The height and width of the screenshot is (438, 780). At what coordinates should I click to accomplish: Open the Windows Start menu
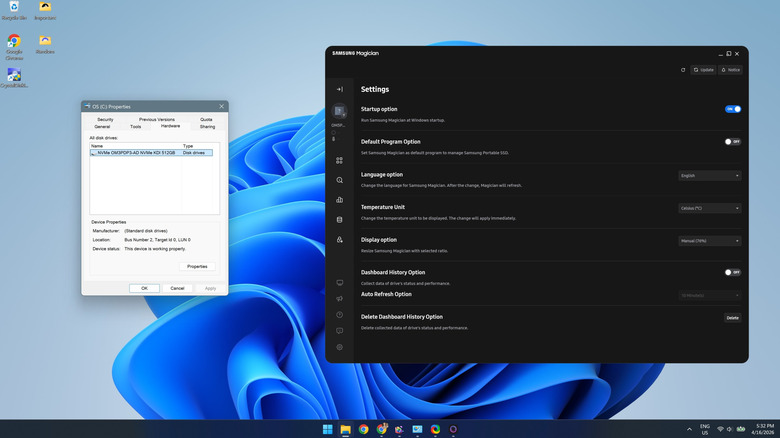[x=327, y=429]
